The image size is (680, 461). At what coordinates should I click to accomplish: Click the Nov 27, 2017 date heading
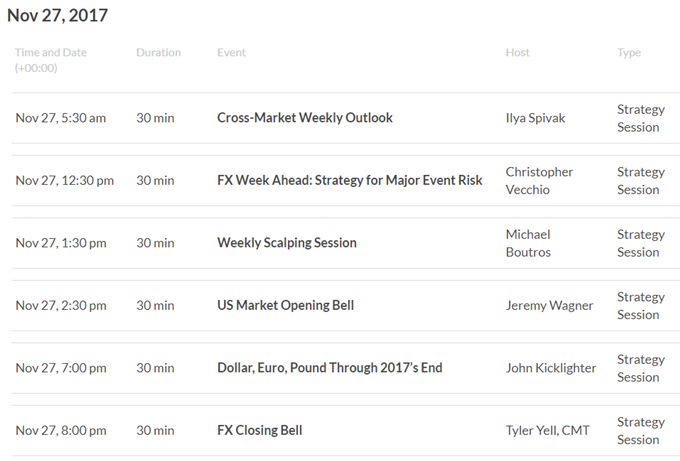57,16
